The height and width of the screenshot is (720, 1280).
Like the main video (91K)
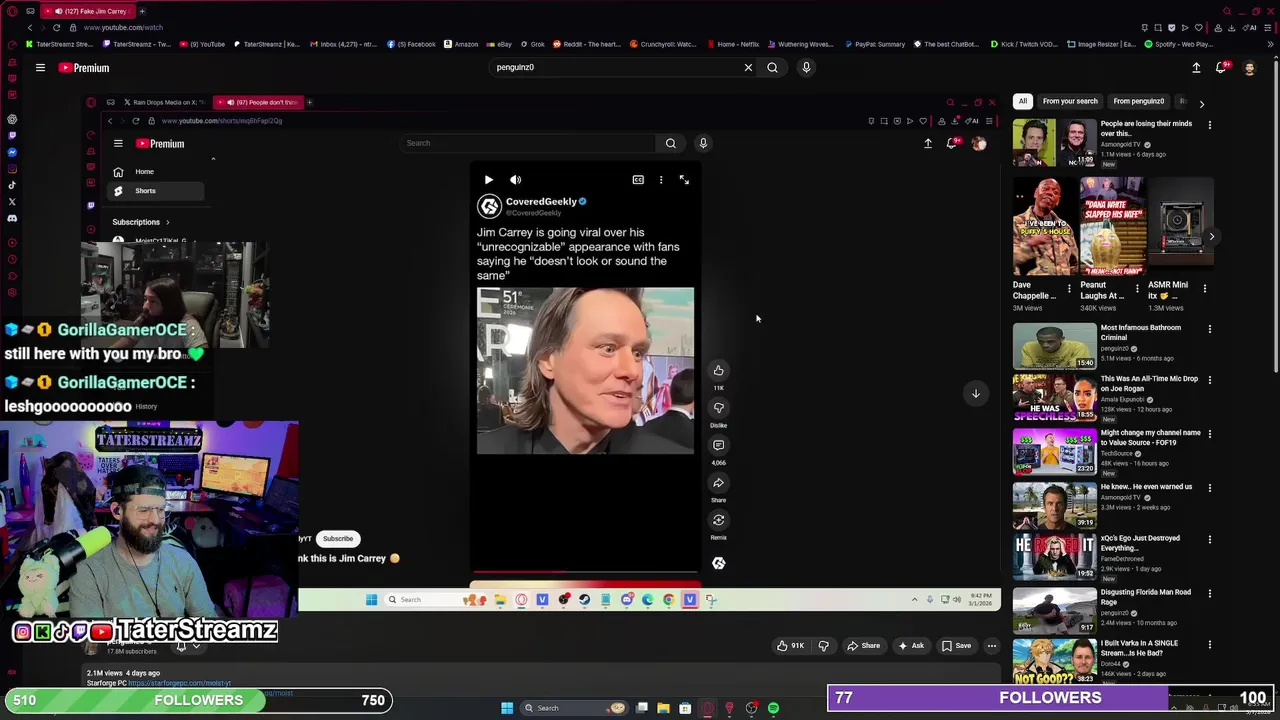[790, 646]
